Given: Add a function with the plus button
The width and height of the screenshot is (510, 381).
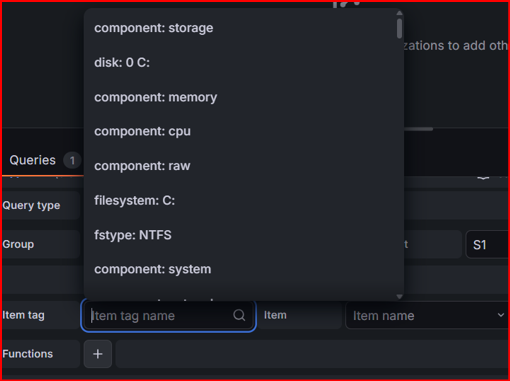Looking at the screenshot, I should point(98,354).
